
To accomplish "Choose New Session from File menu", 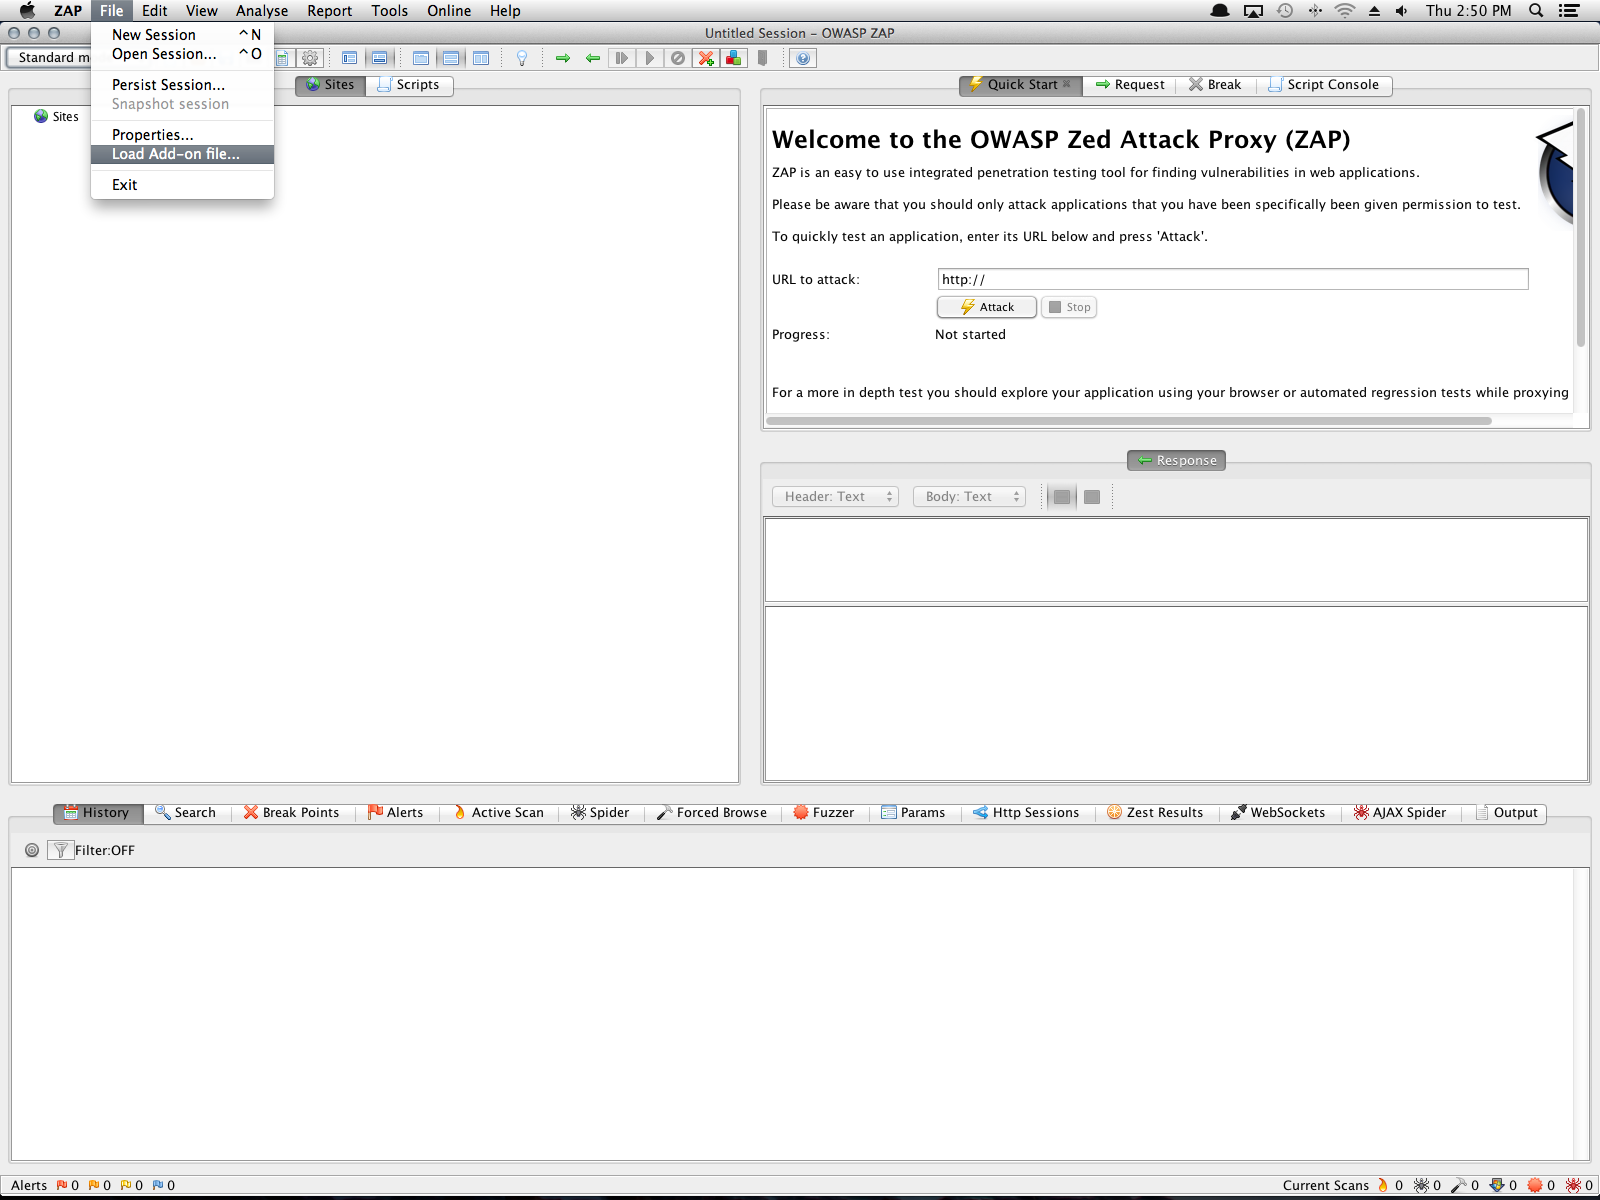I will [182, 35].
